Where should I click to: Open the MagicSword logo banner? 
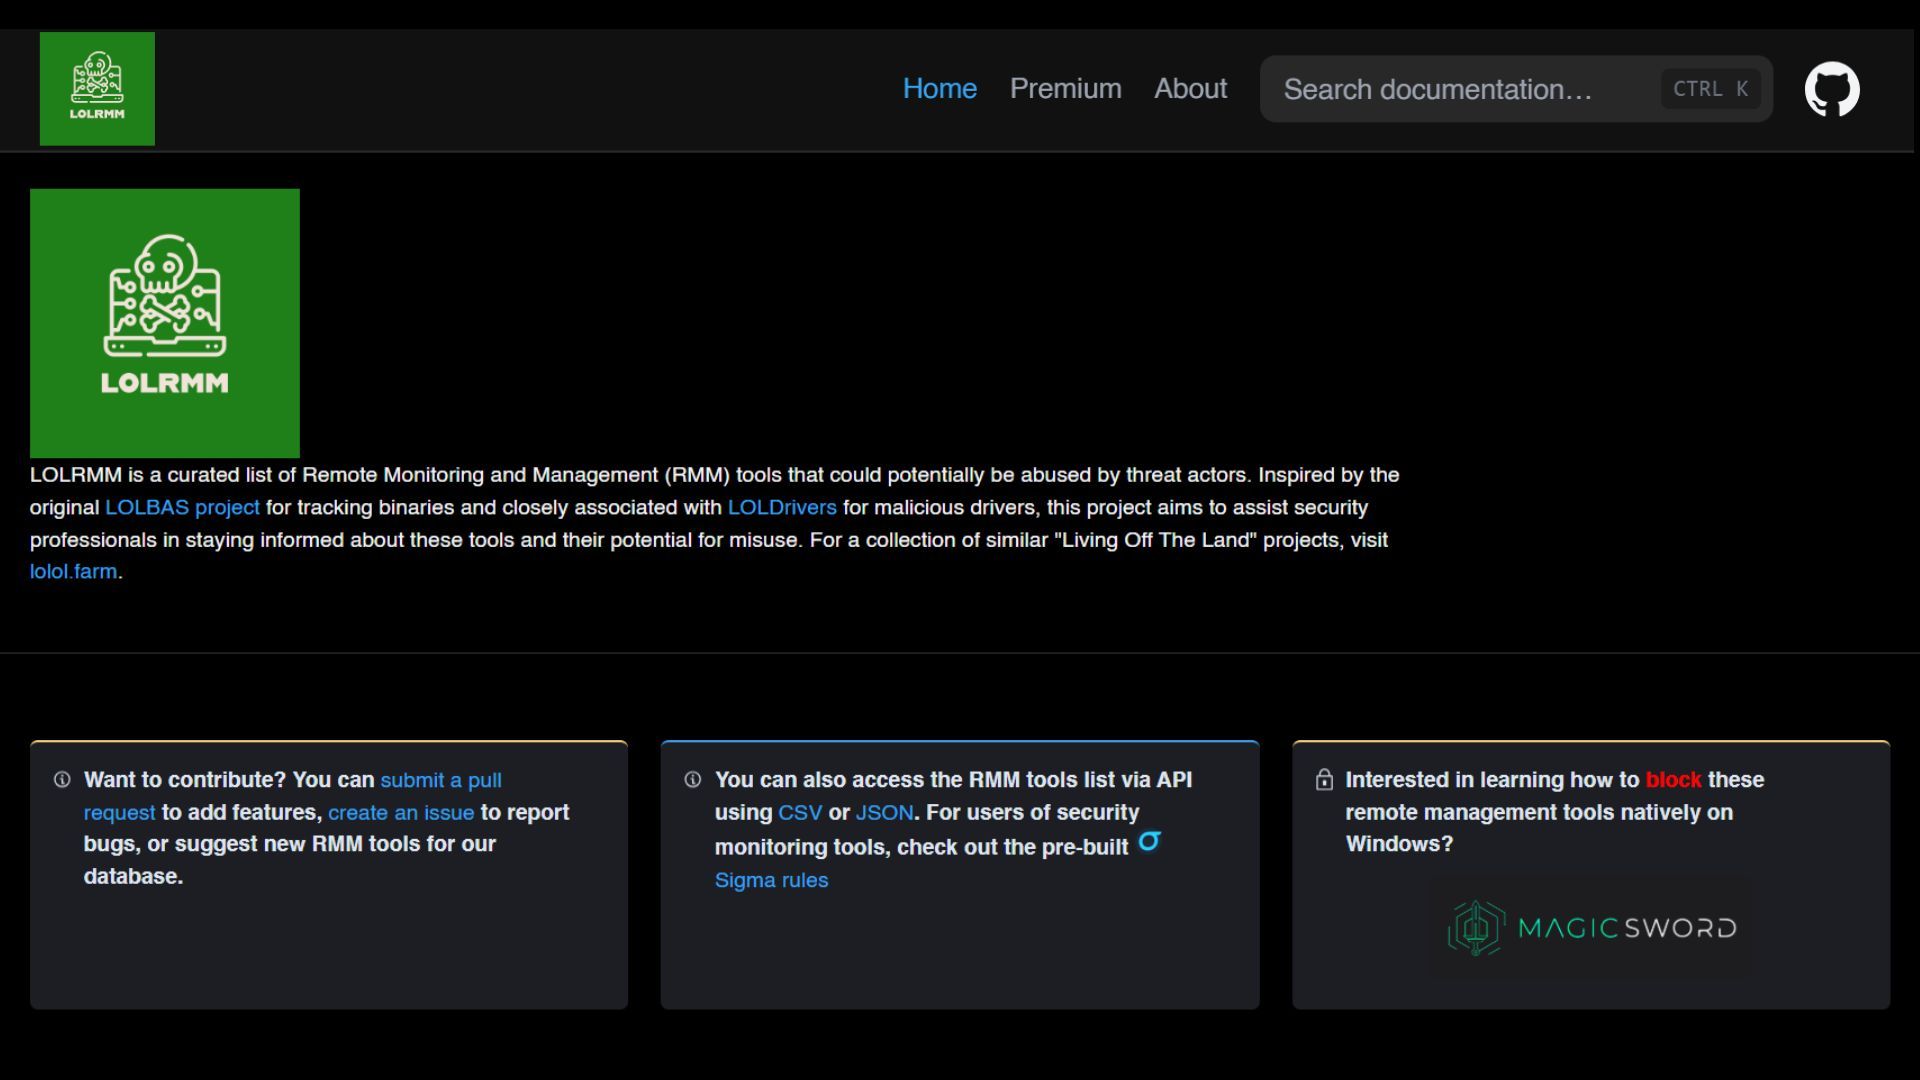pyautogui.click(x=1591, y=928)
